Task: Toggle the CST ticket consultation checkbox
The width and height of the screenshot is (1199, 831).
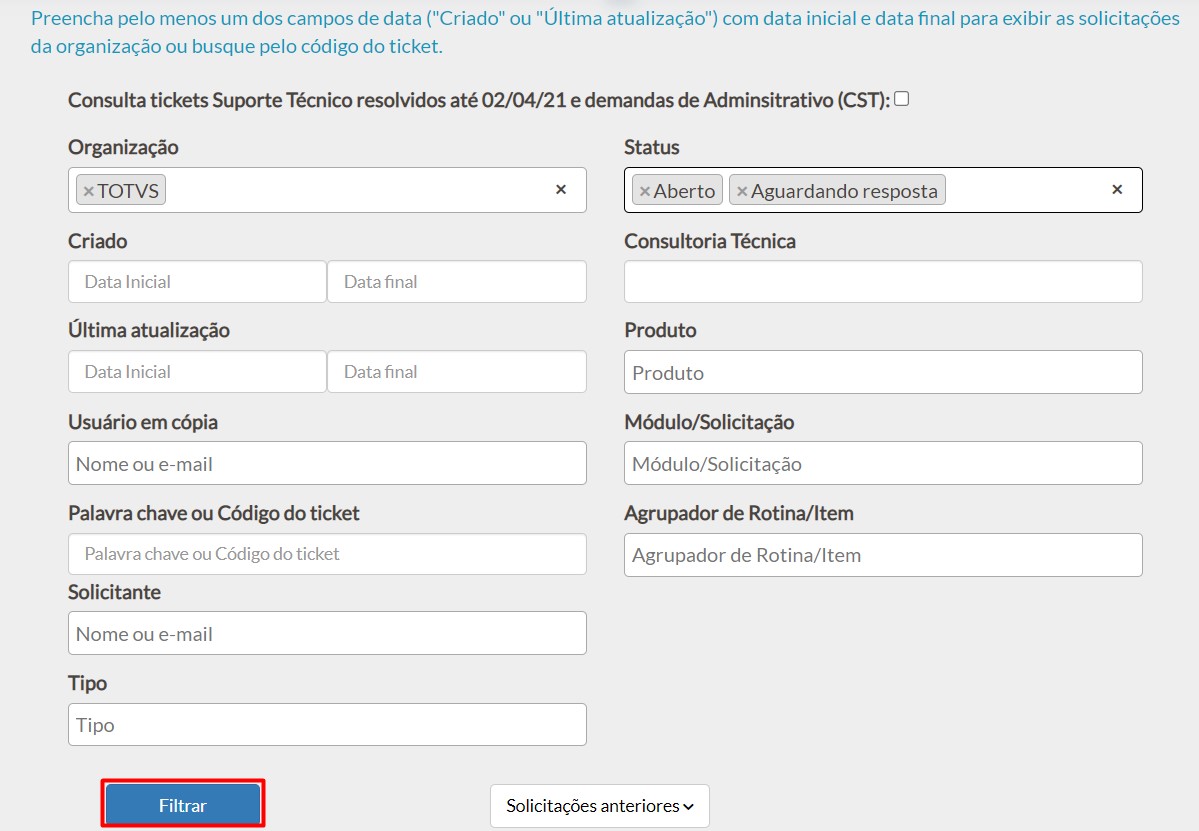Action: point(902,99)
